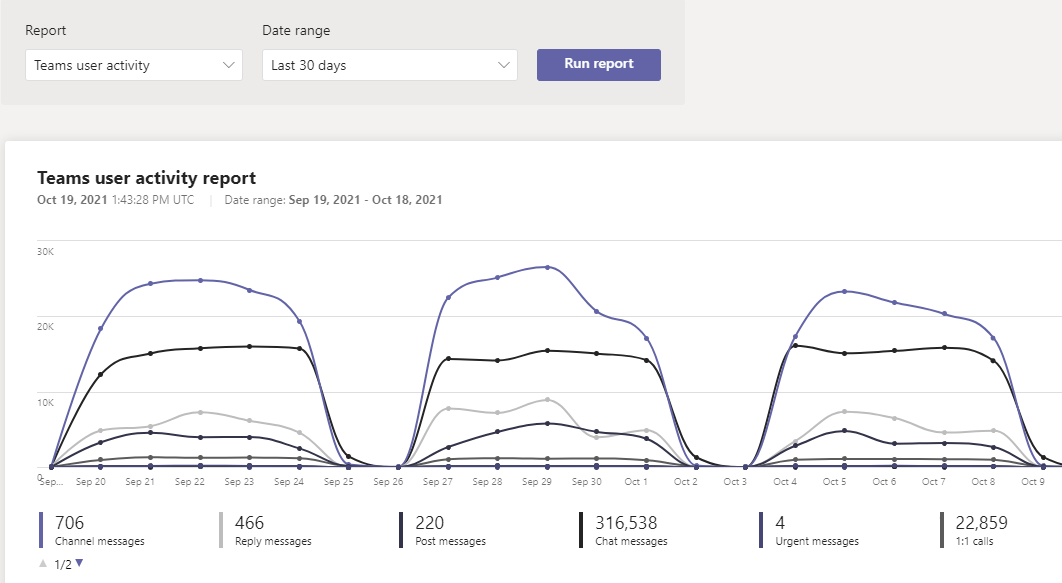Toggle the Reply messages legend series
The height and width of the screenshot is (583, 1062).
266,530
